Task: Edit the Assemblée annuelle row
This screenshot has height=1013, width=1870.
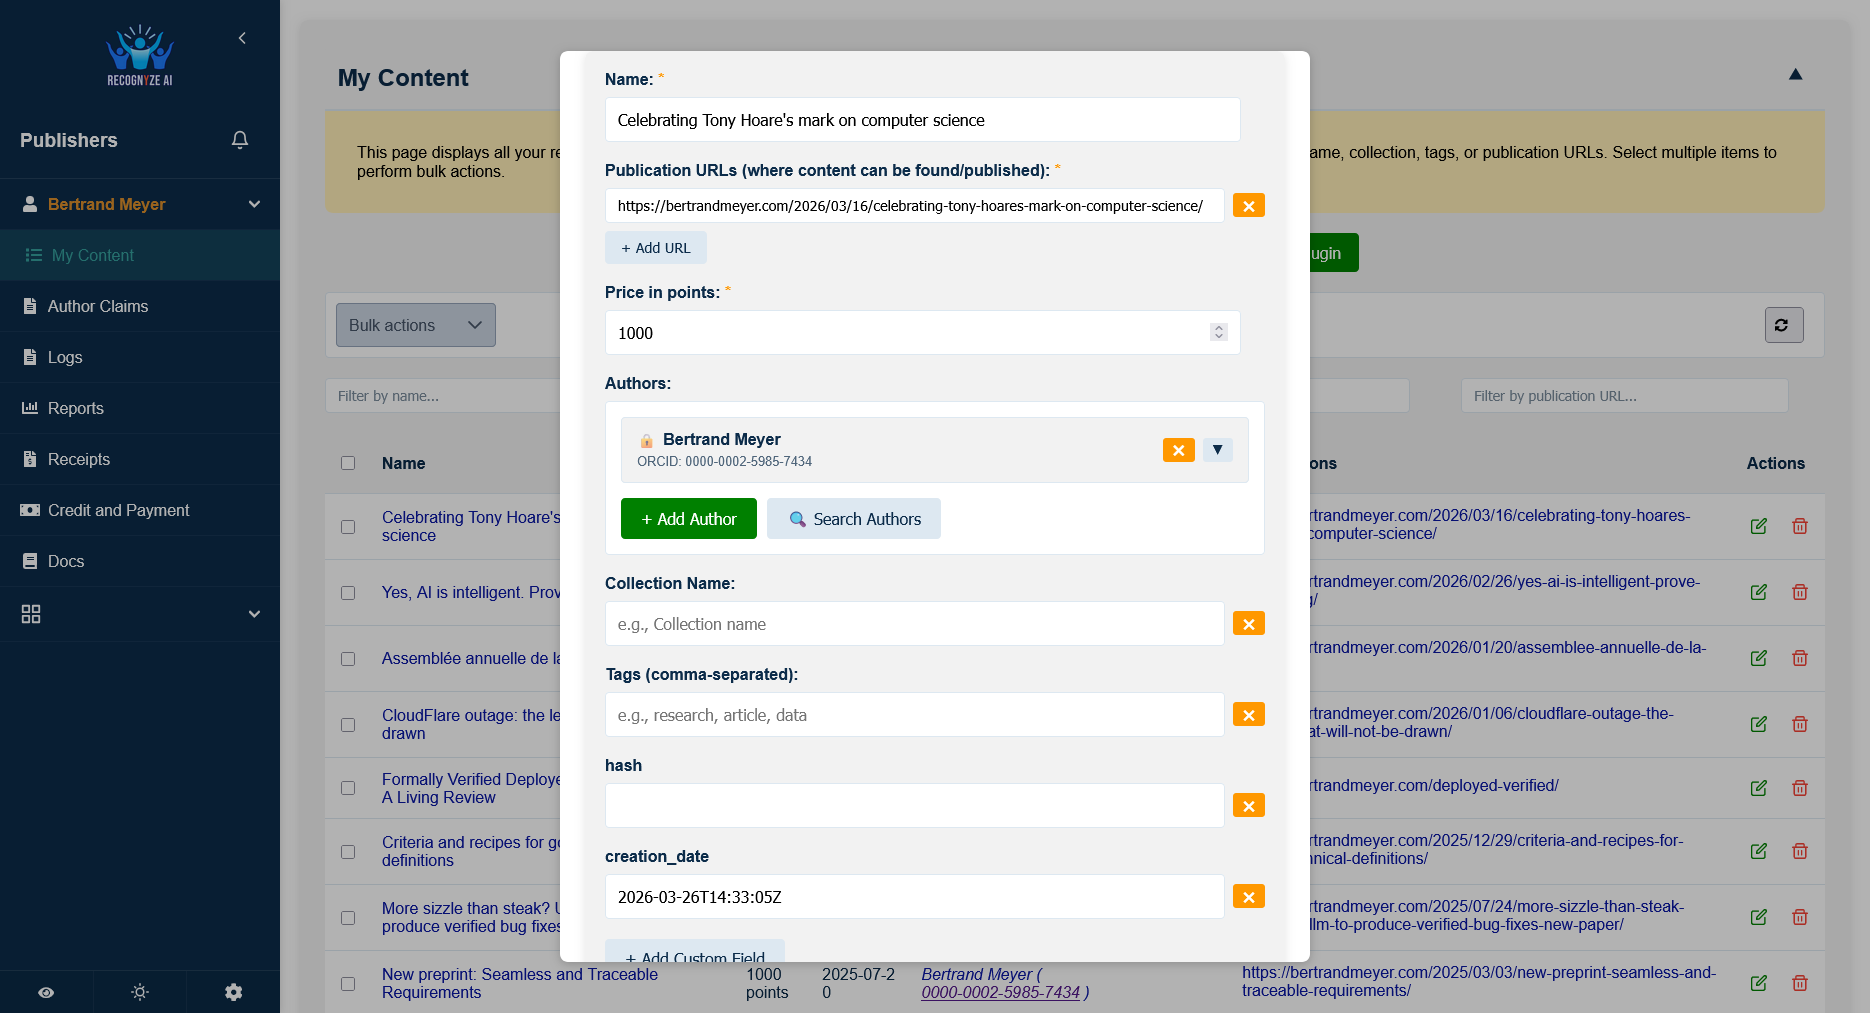Action: tap(1759, 658)
